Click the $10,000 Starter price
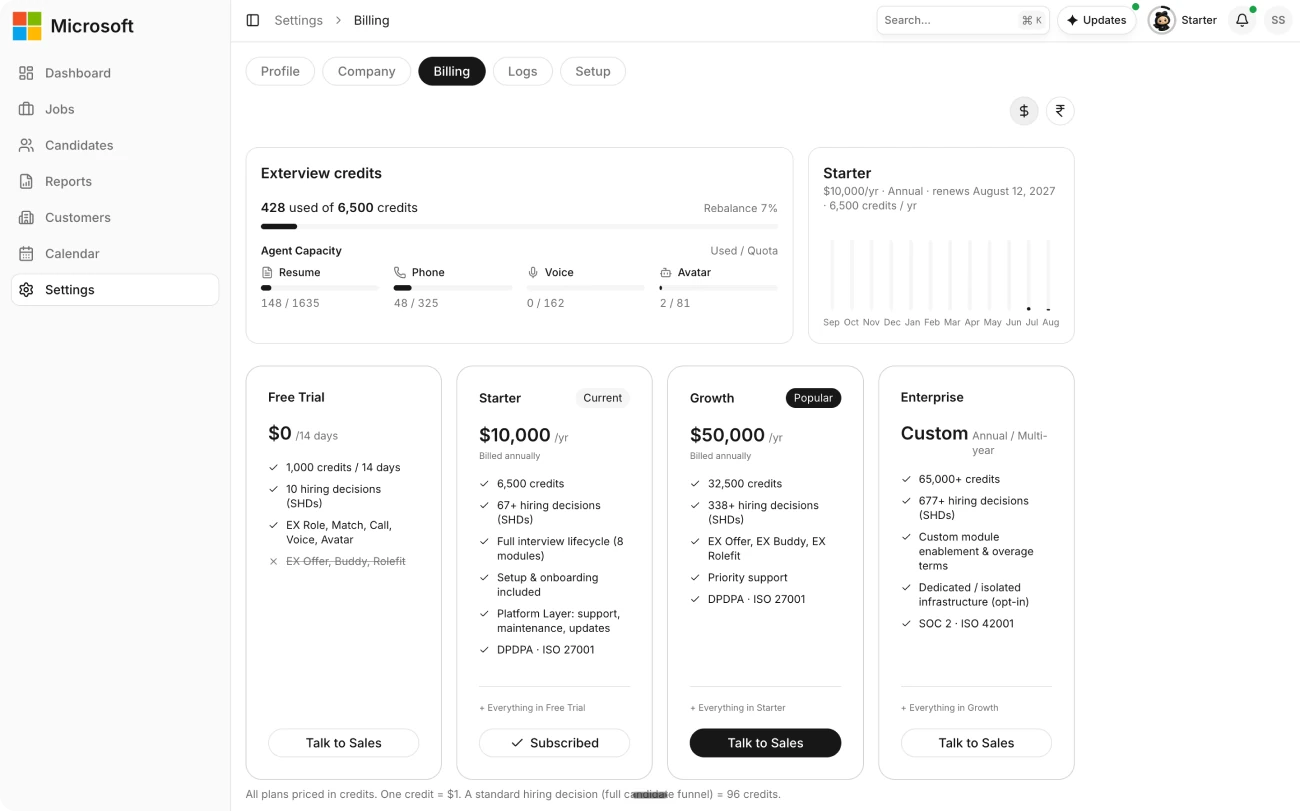The width and height of the screenshot is (1300, 811). (x=515, y=435)
